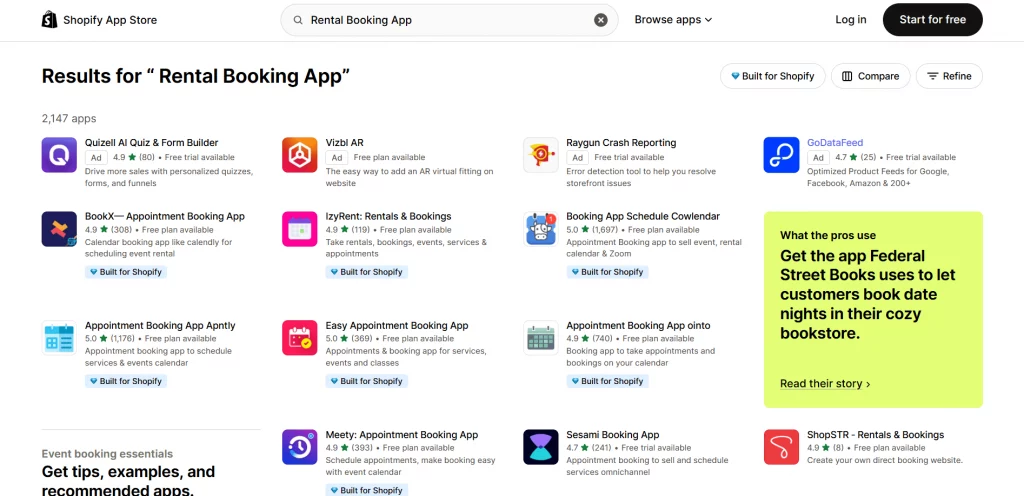Click the Ad label on Quizell listing

tap(96, 157)
